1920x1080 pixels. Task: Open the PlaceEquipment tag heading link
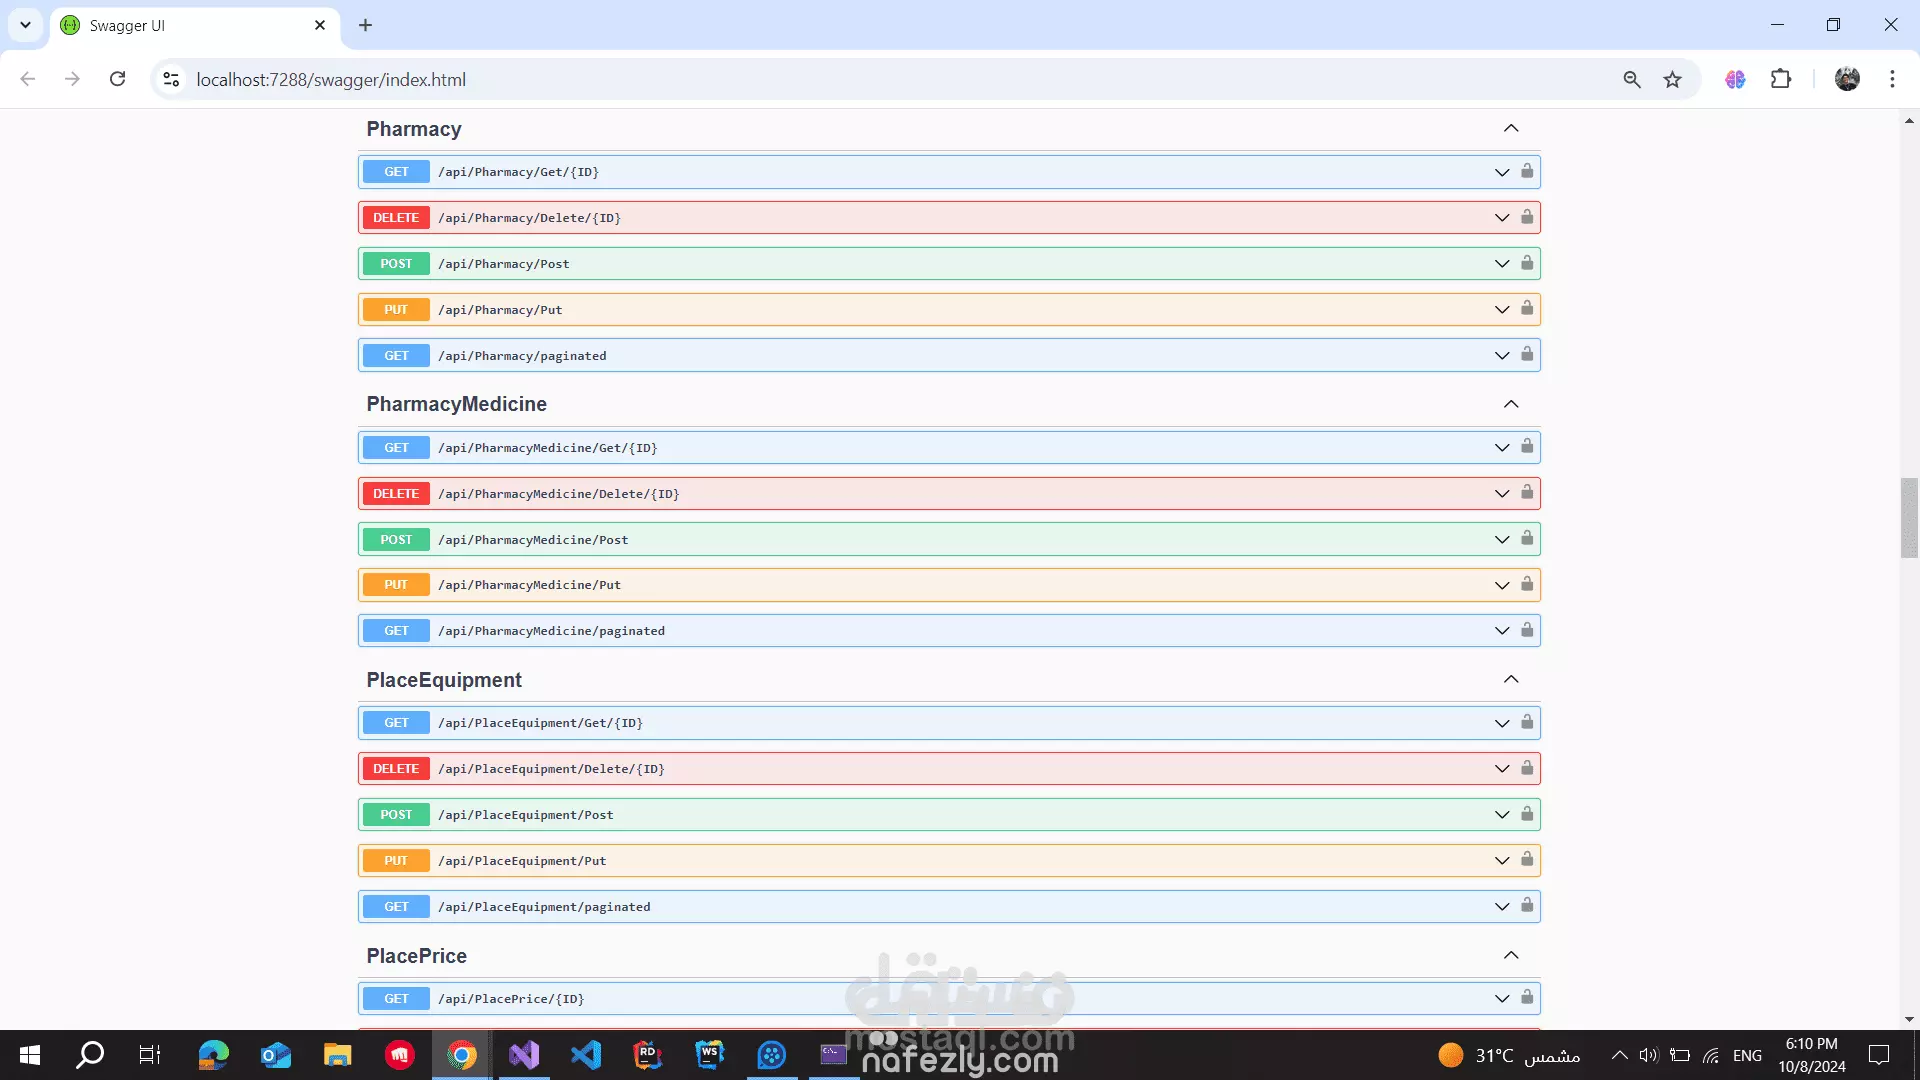[x=444, y=680]
